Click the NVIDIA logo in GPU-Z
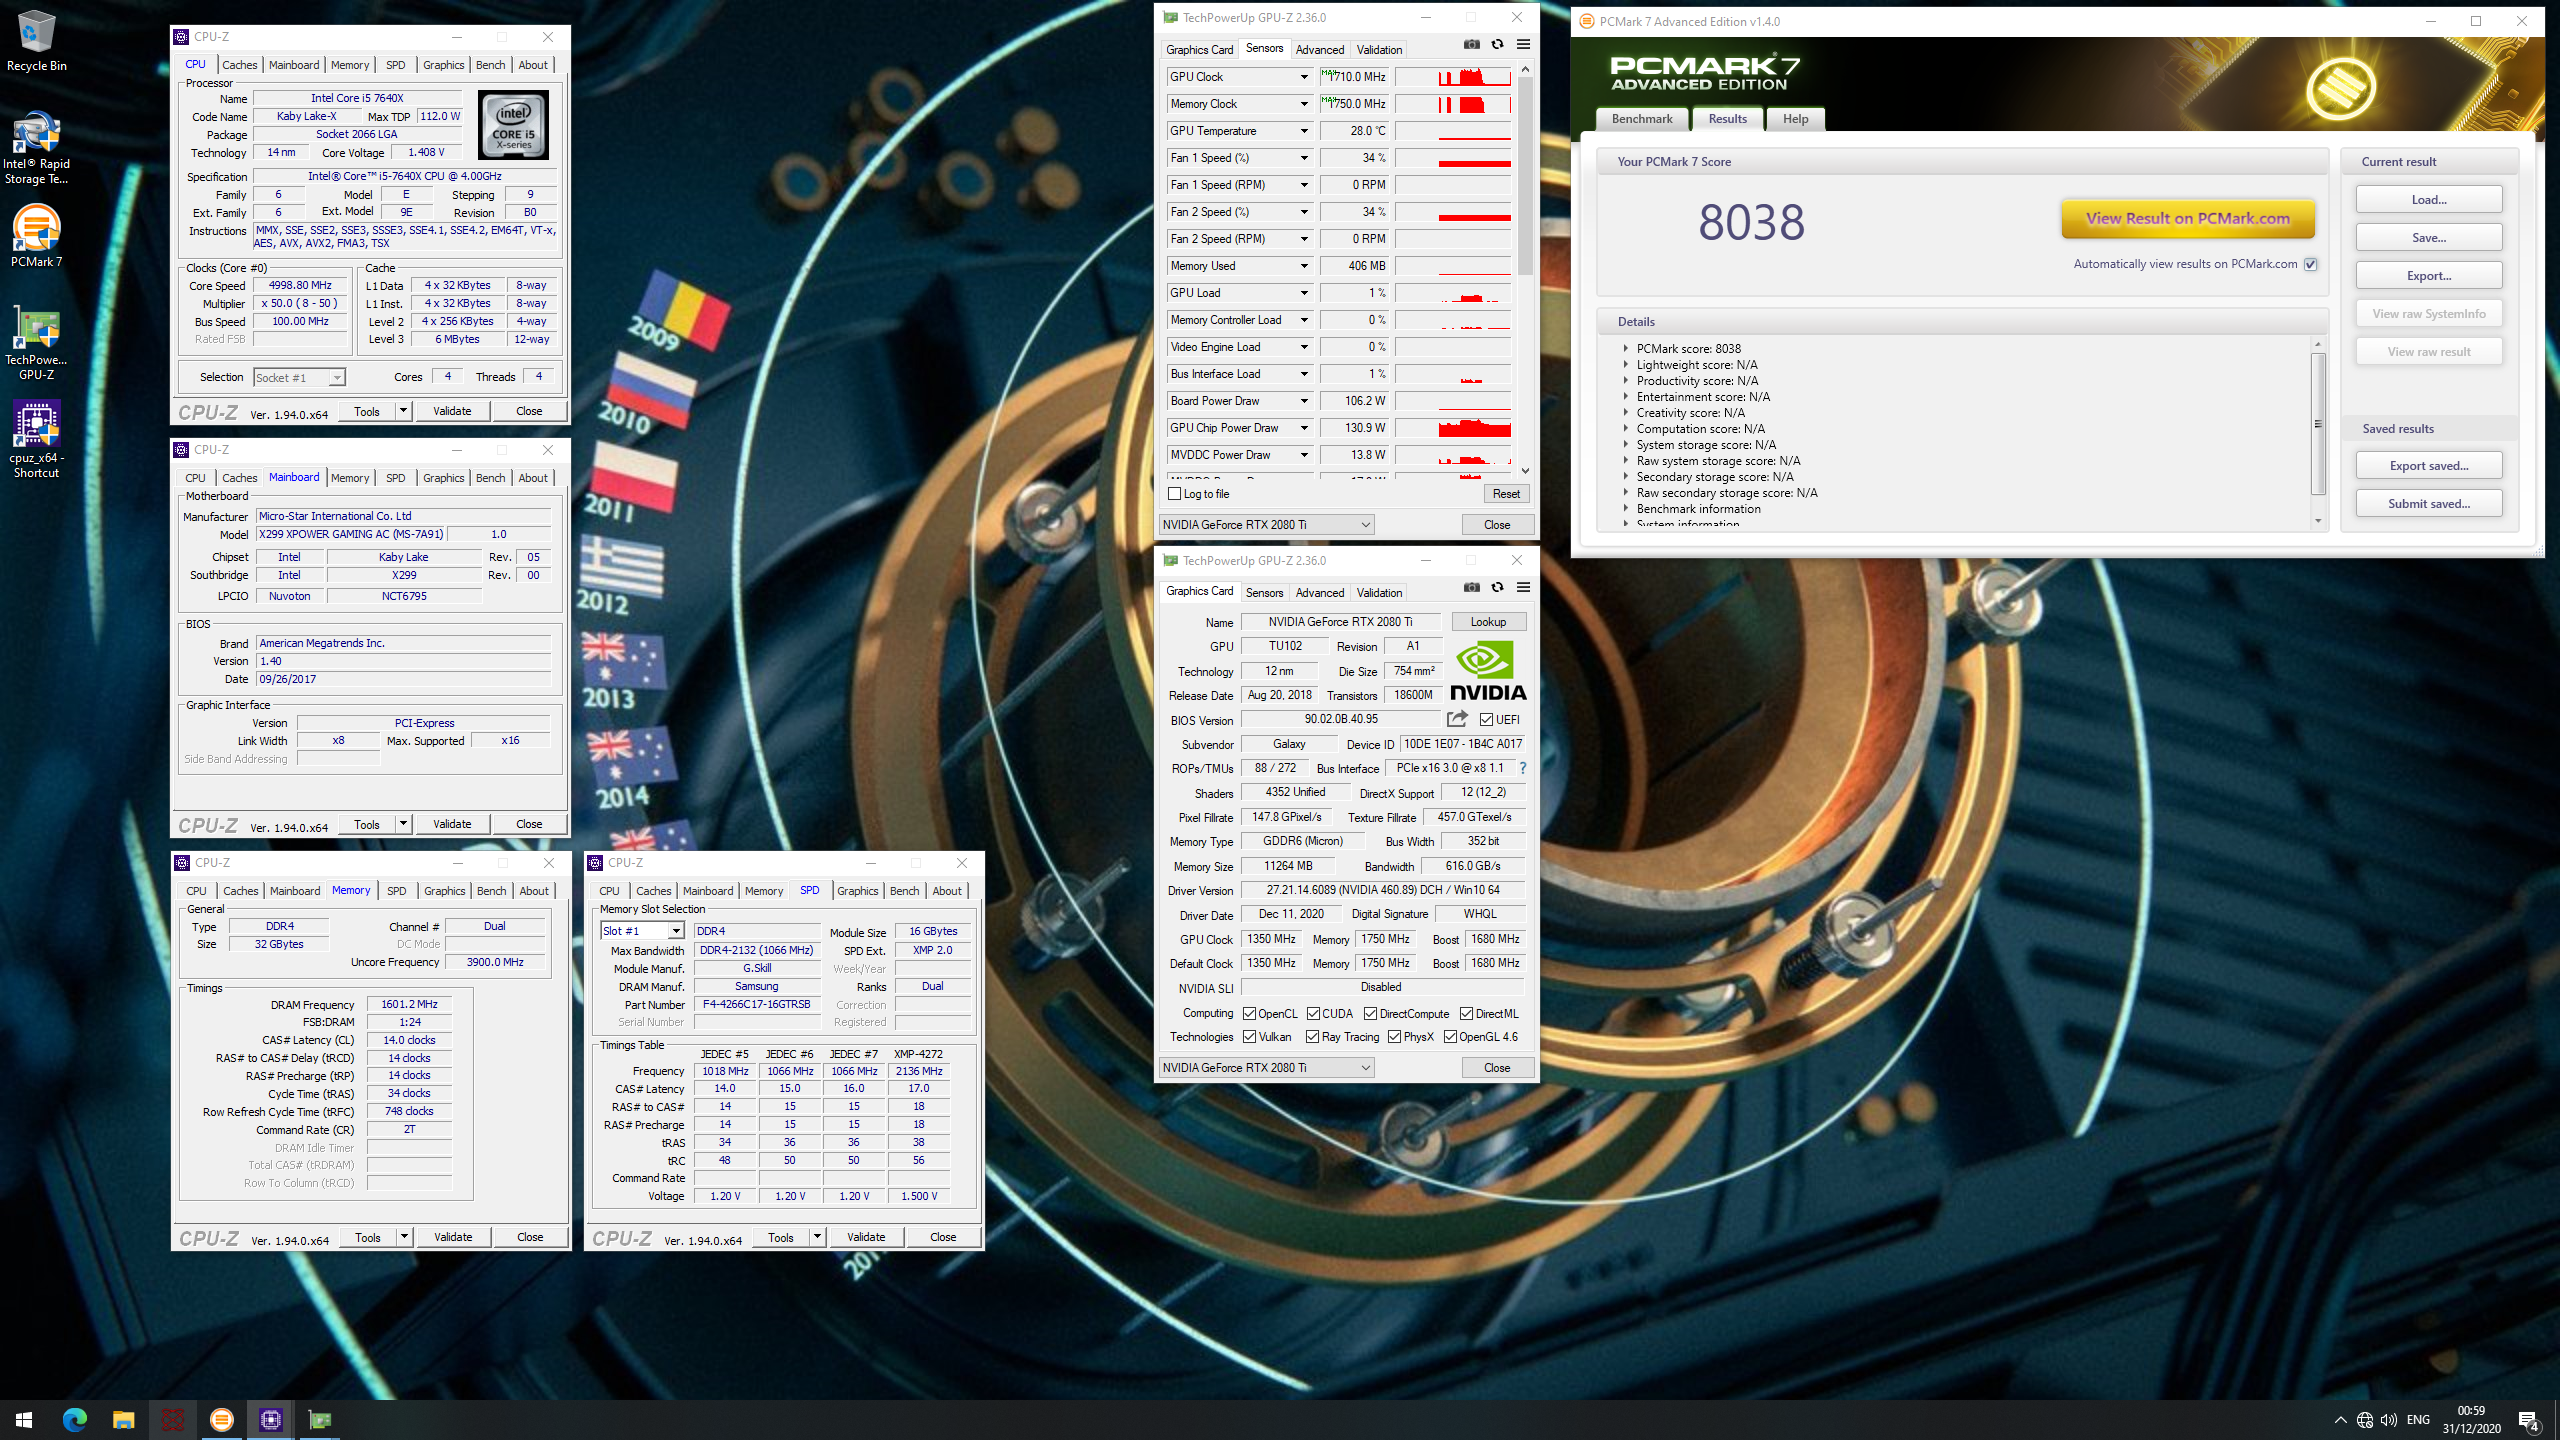The image size is (2560, 1440). 1488,671
